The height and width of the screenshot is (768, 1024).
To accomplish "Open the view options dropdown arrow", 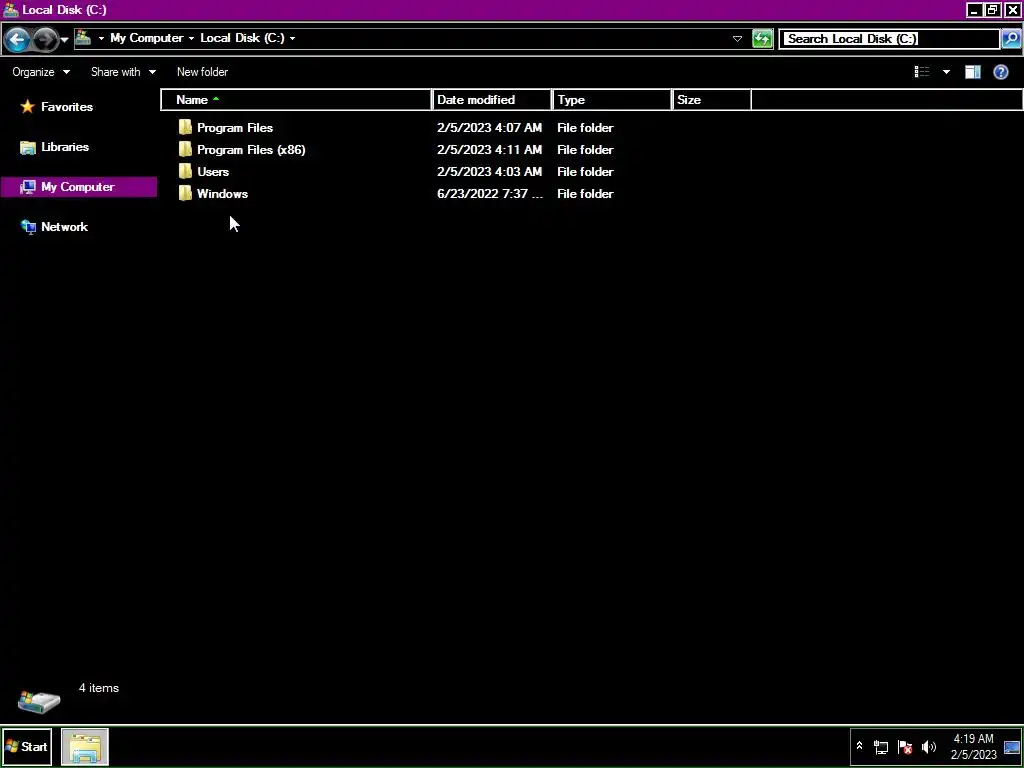I will (x=946, y=72).
